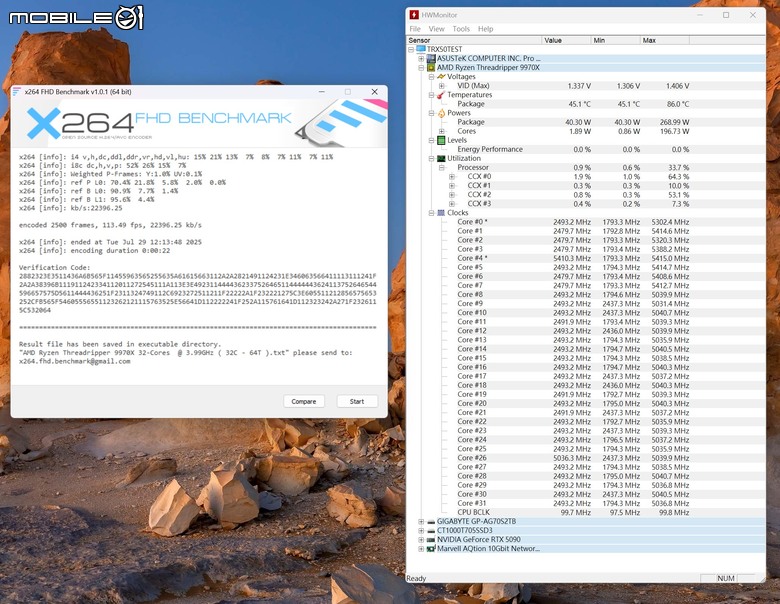Collapse the Voltages section

click(431, 77)
